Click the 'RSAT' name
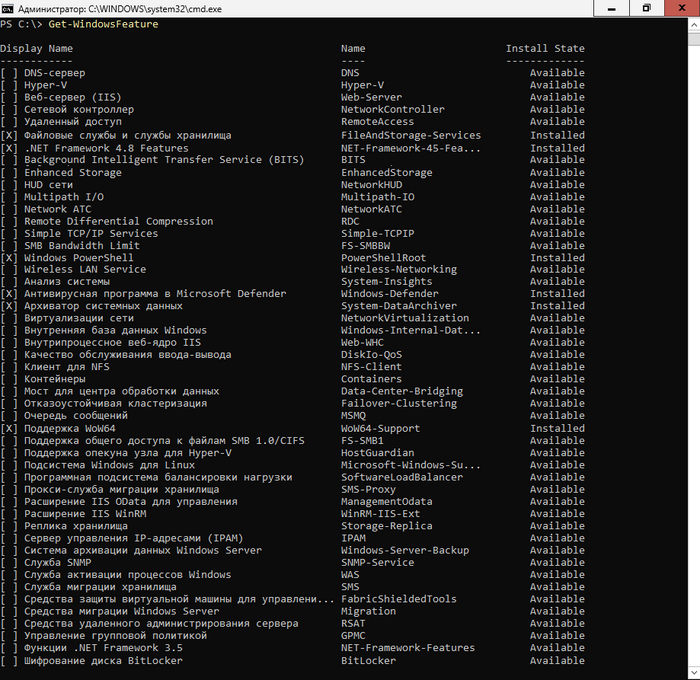The image size is (700, 680). pyautogui.click(x=353, y=623)
